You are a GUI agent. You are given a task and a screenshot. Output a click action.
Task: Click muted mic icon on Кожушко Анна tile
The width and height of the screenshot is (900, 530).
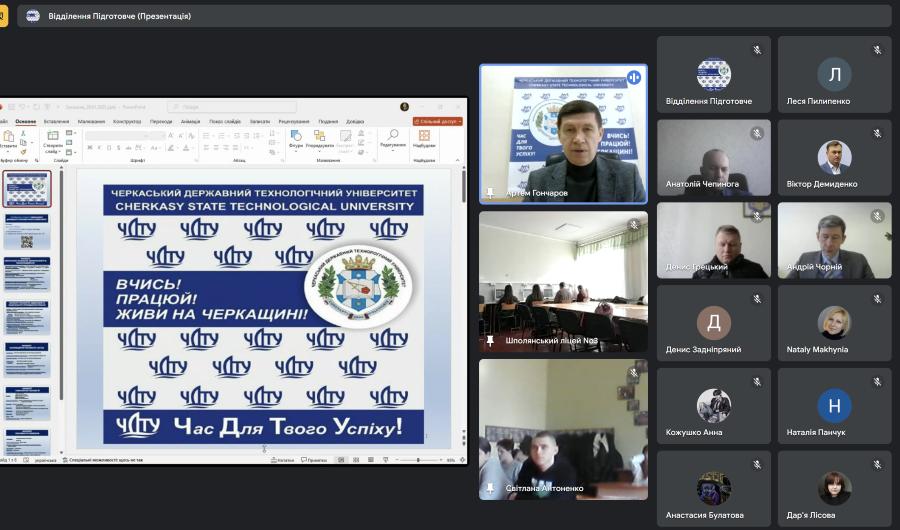click(x=757, y=381)
